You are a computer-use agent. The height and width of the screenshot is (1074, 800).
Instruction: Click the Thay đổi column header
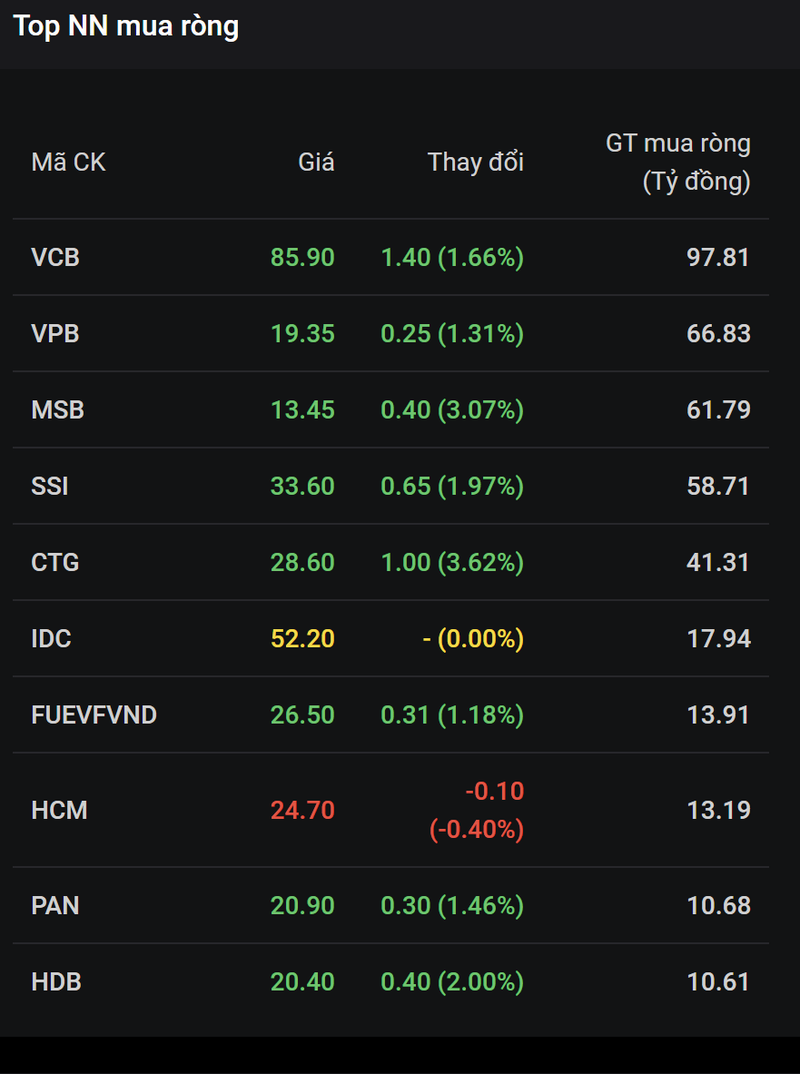pos(475,162)
